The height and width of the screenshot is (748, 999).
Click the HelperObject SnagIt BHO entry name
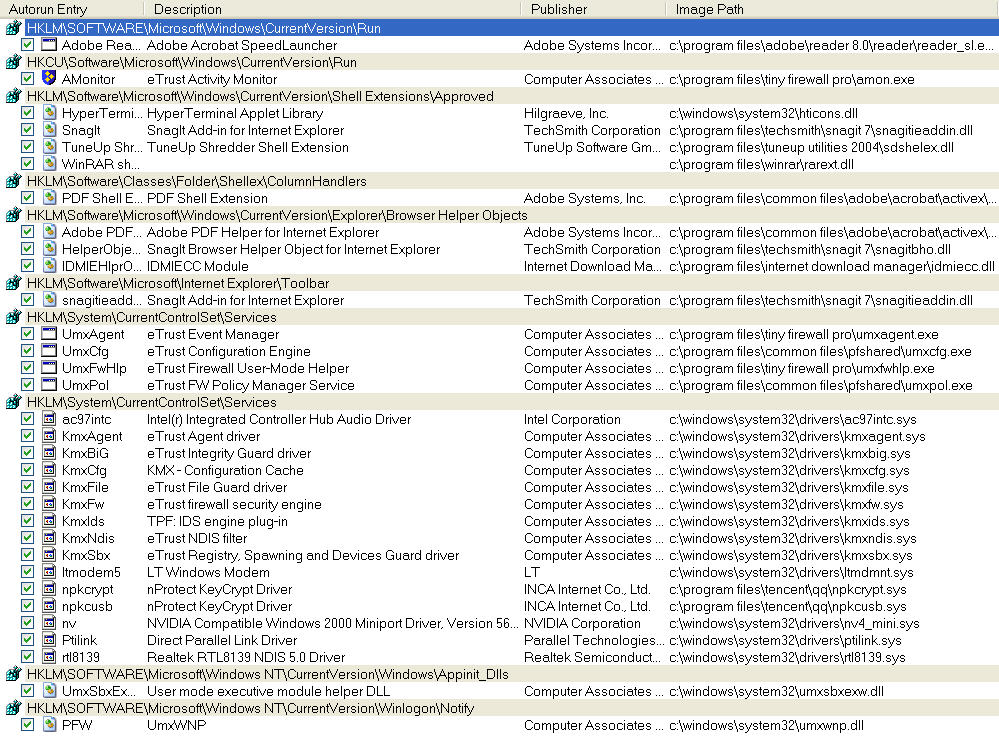click(101, 249)
